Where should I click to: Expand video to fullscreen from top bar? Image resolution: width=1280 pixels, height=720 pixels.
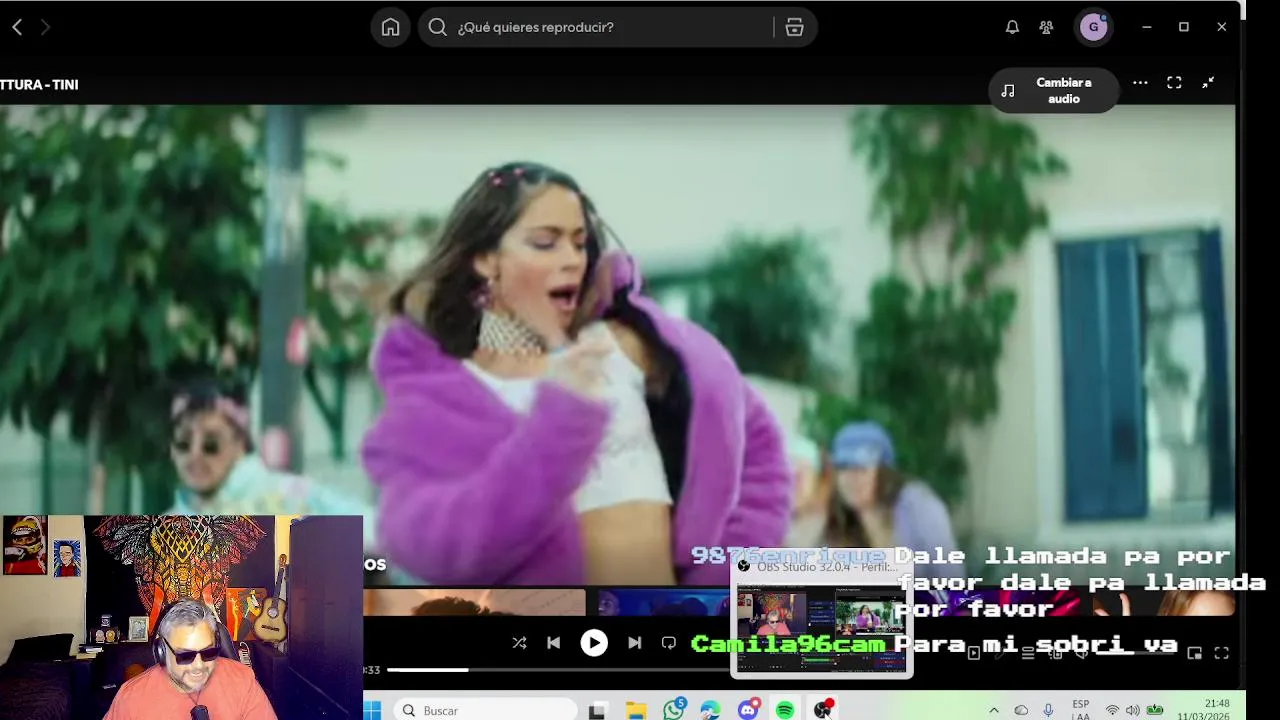1174,83
